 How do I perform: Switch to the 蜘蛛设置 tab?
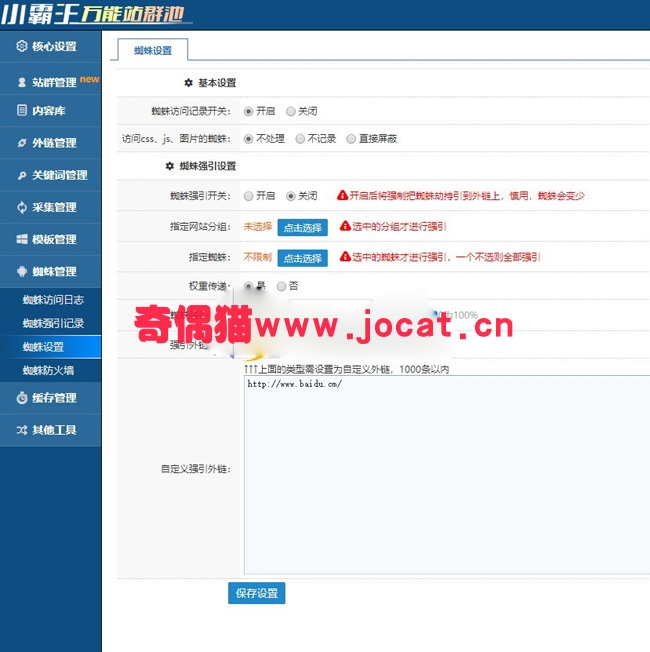[x=153, y=50]
